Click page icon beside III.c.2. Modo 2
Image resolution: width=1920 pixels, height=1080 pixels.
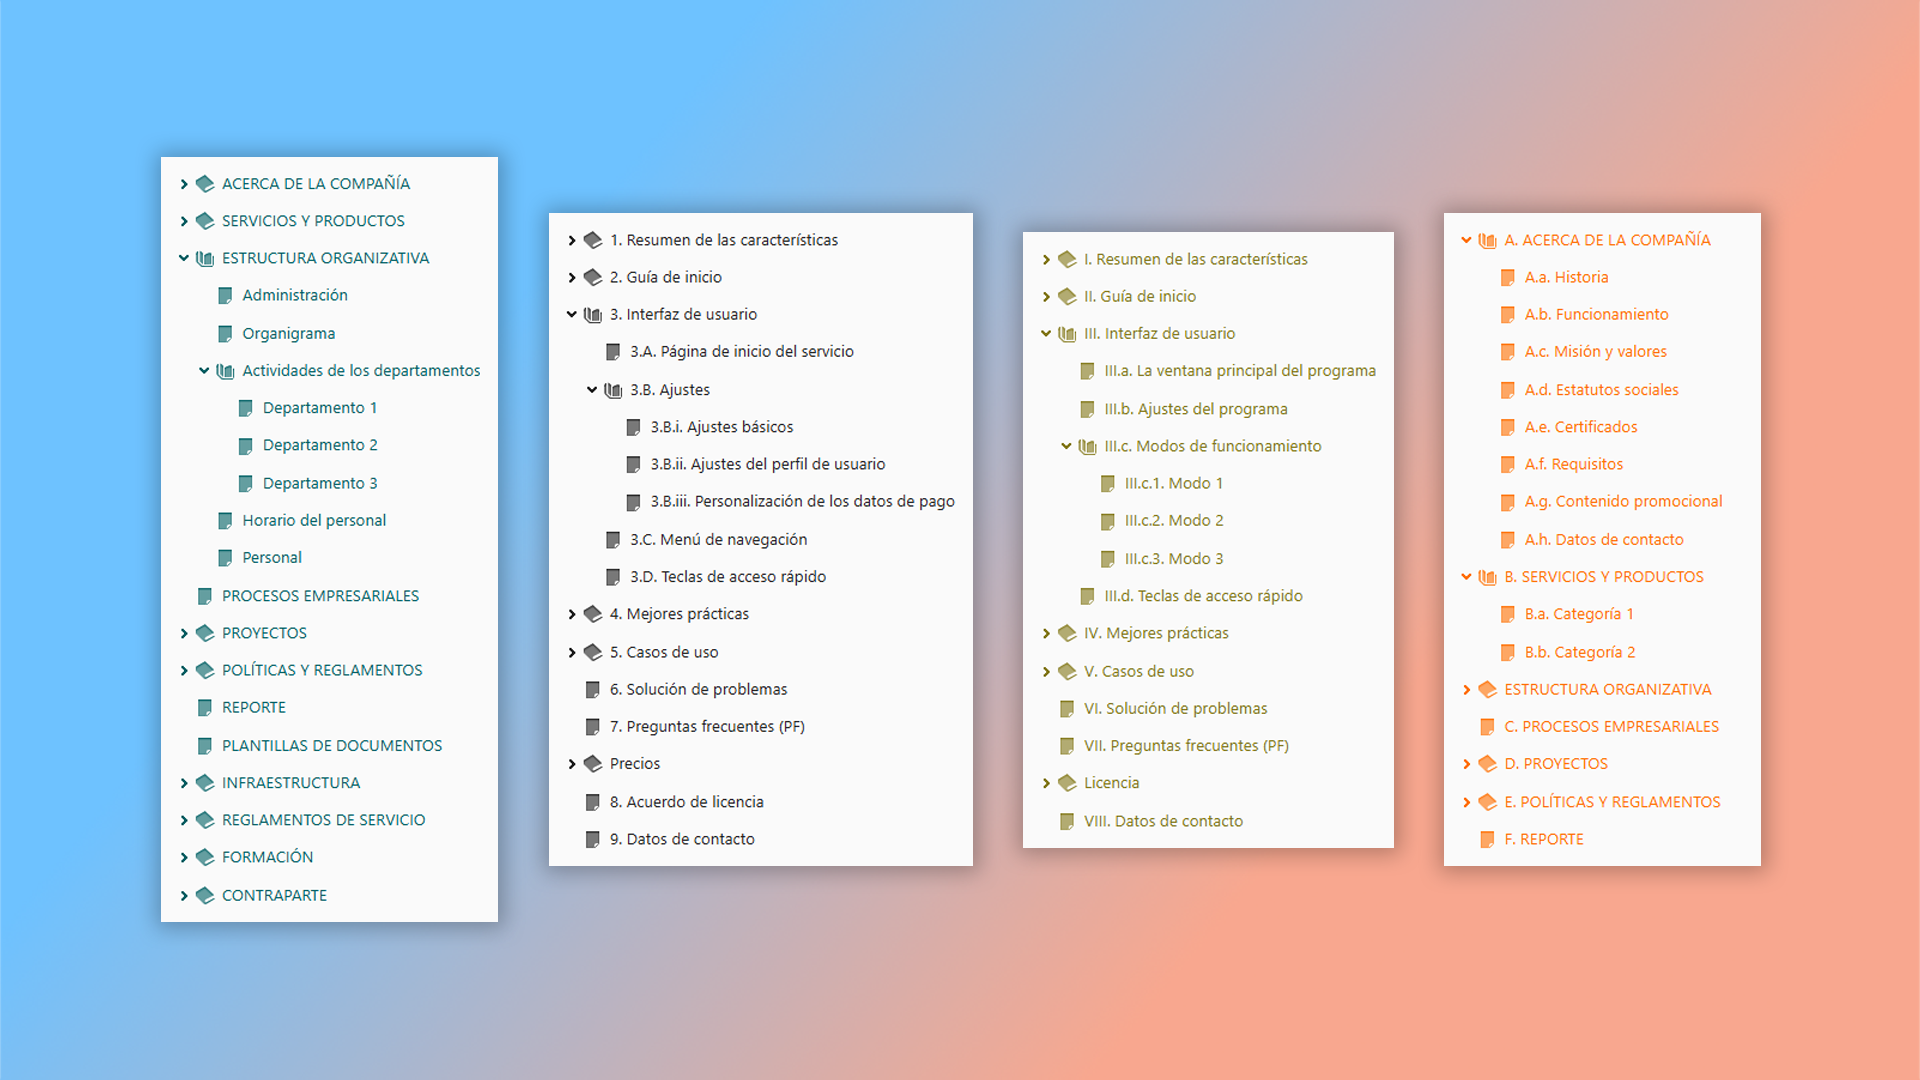click(1108, 521)
